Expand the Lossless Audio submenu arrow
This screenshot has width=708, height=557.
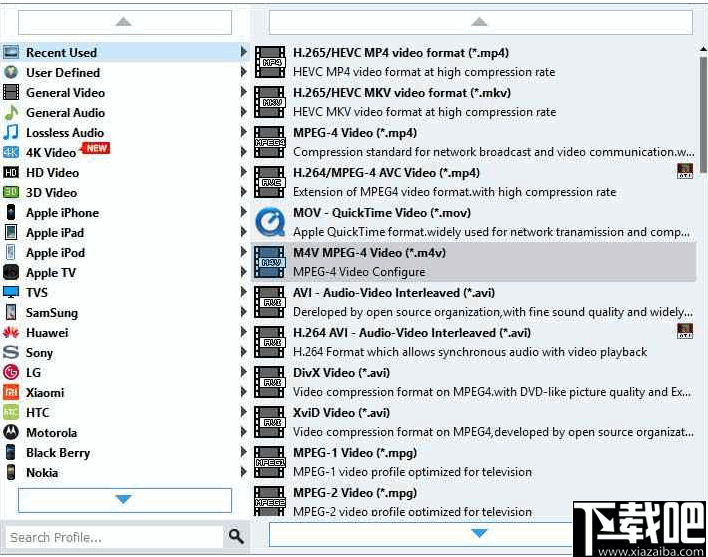(244, 132)
